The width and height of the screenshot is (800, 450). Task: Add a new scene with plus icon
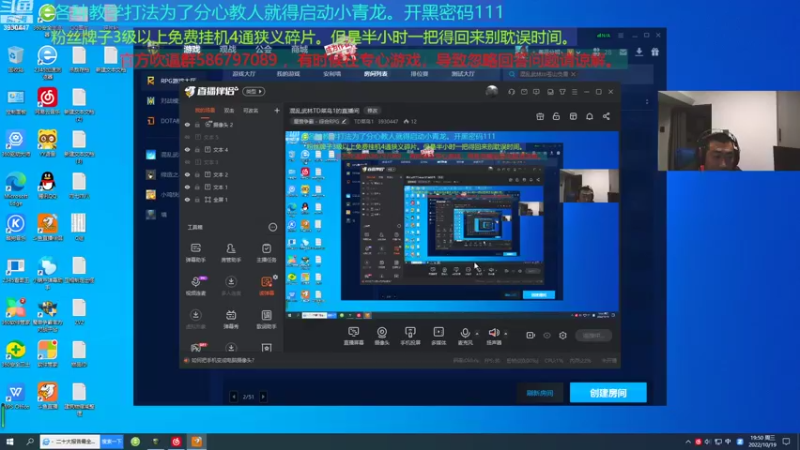pos(277,110)
